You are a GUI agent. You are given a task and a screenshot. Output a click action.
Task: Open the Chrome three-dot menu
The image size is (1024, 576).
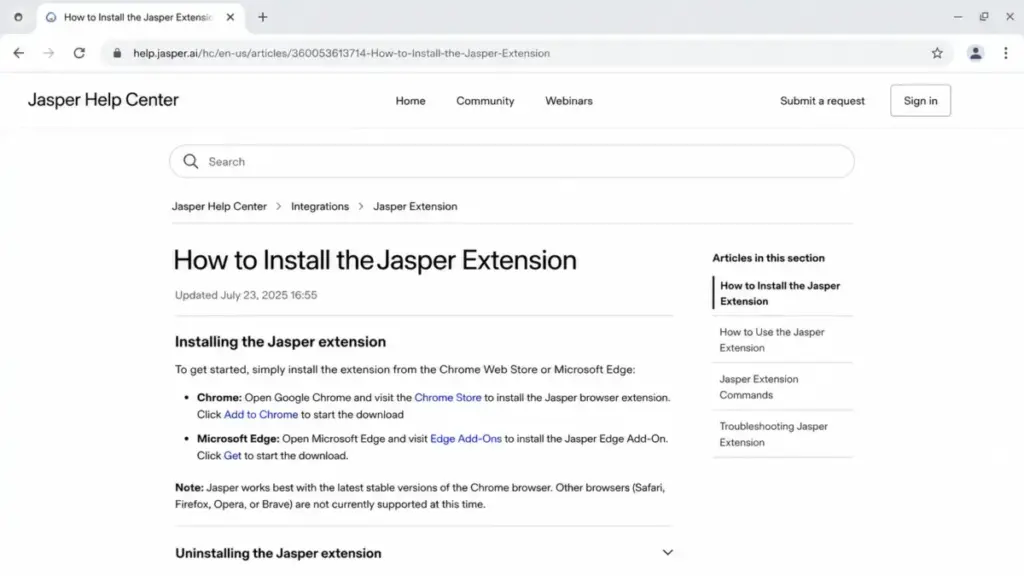(x=1006, y=53)
